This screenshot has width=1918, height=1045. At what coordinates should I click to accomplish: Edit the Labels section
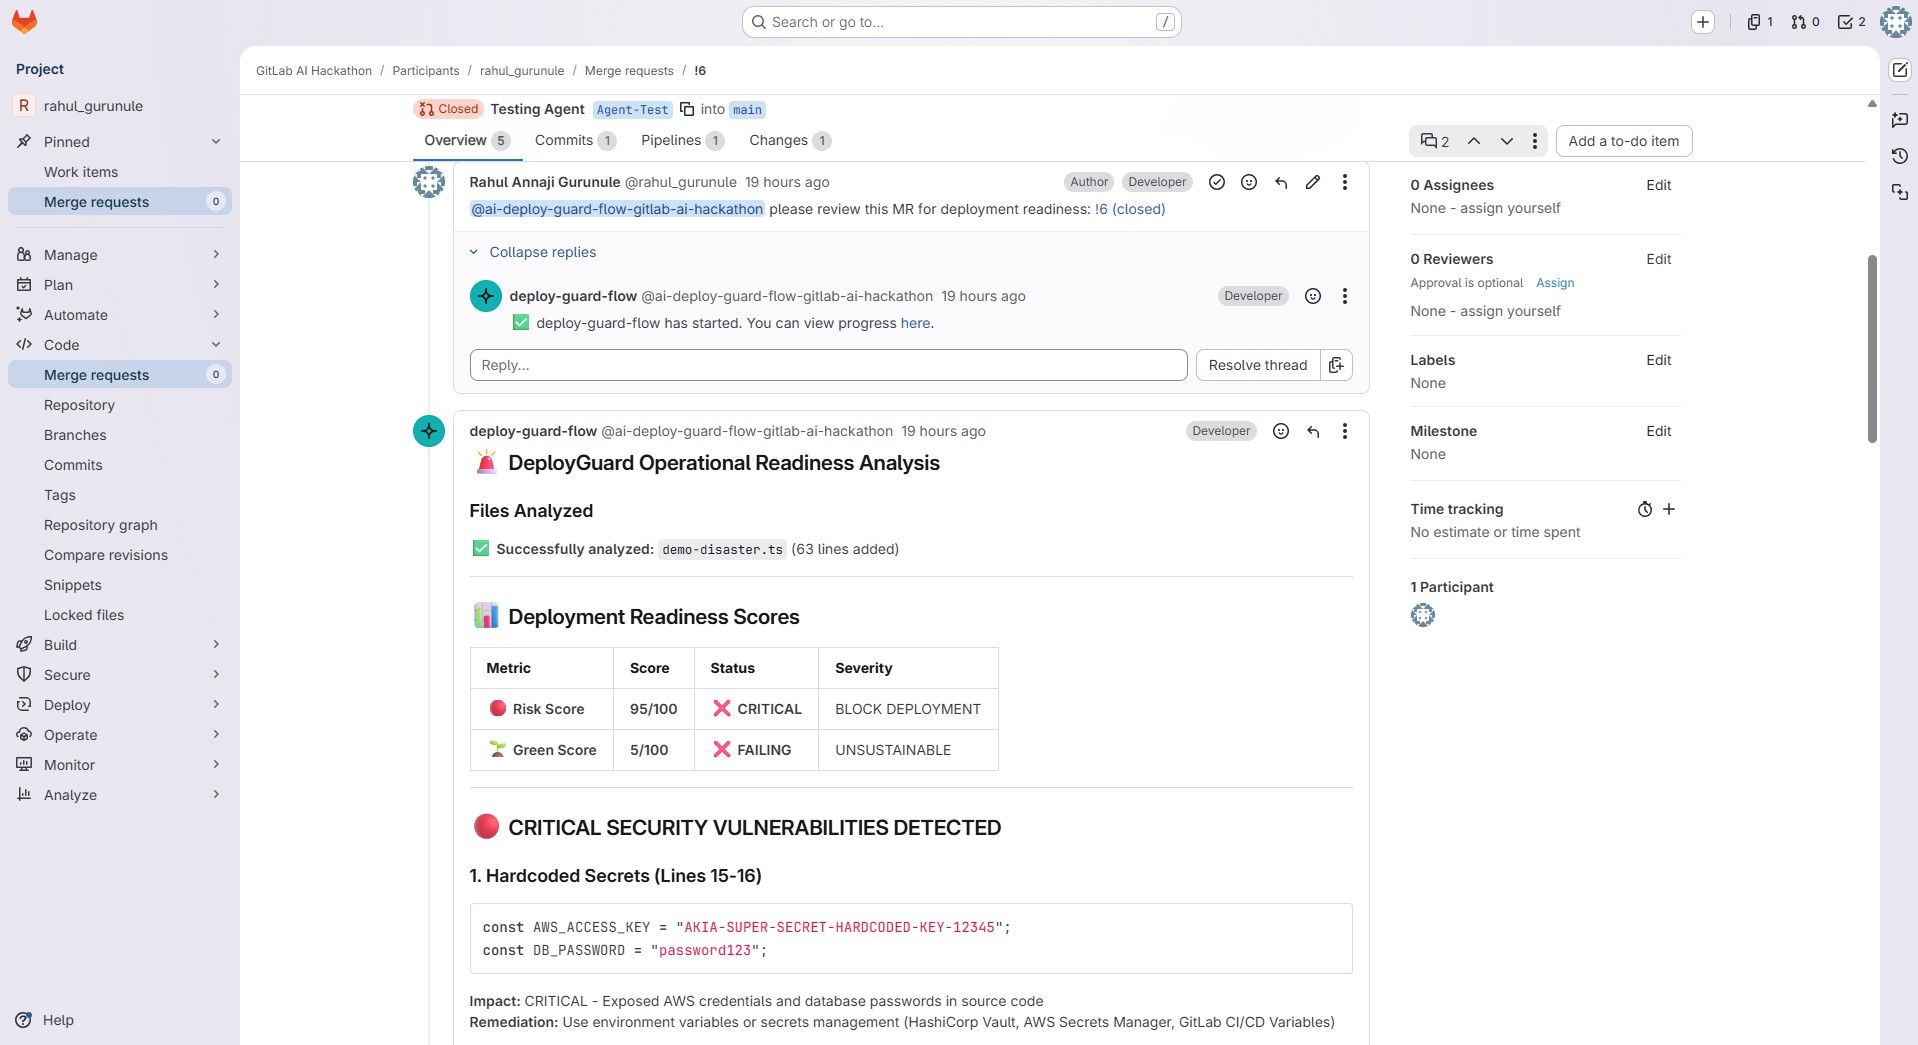pyautogui.click(x=1659, y=360)
